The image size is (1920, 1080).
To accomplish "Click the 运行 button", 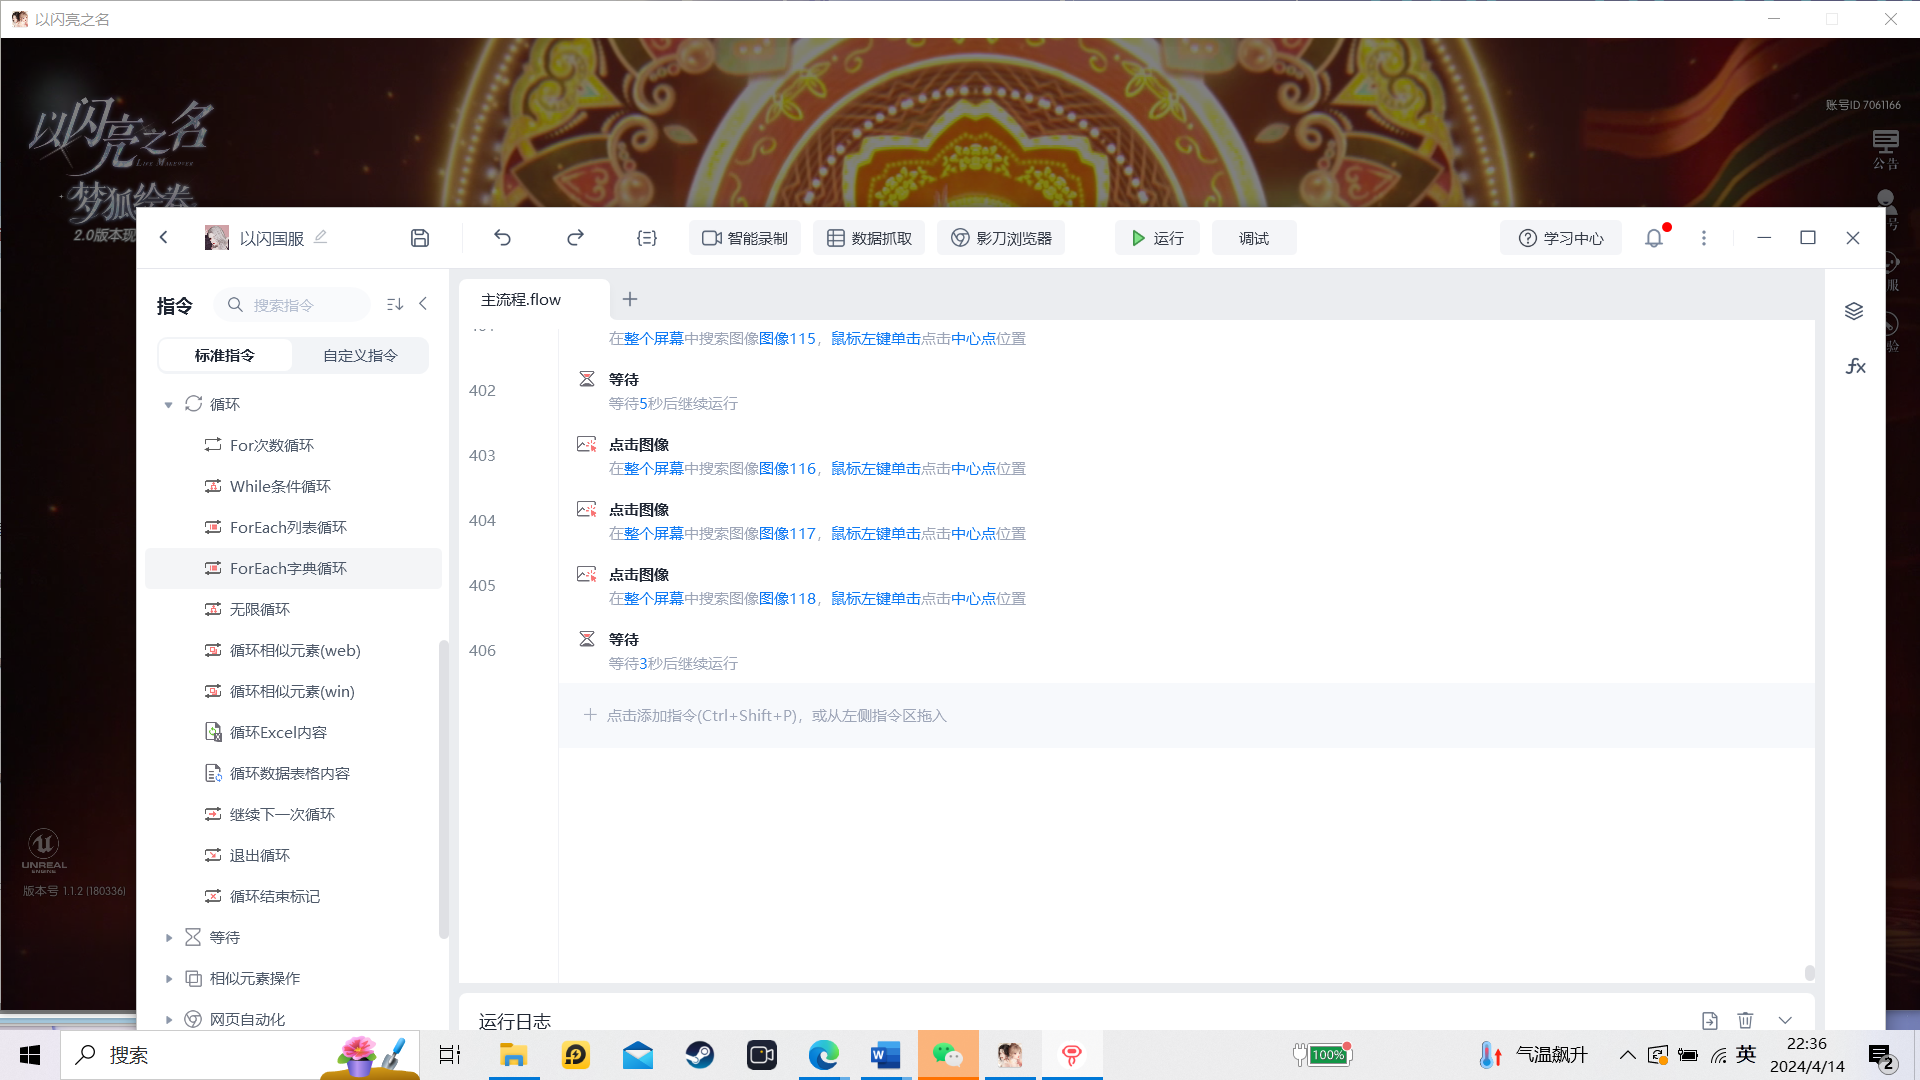I will click(x=1157, y=238).
